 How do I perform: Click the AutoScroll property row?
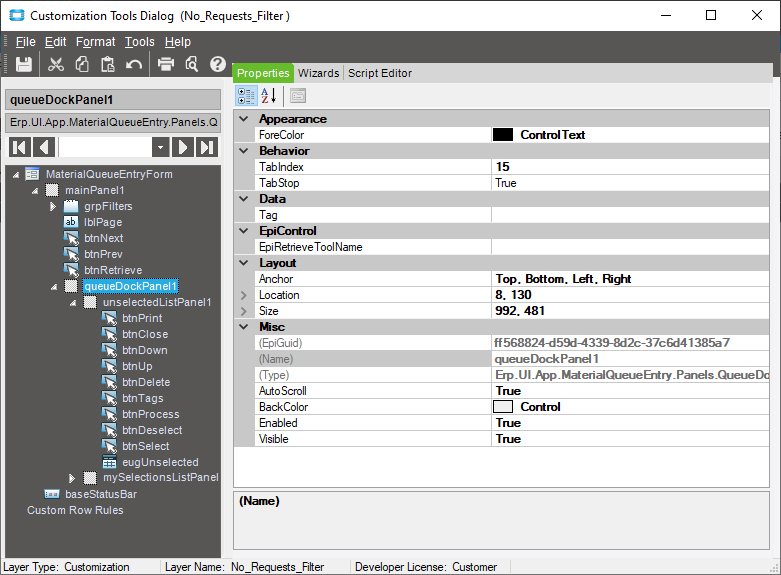pyautogui.click(x=512, y=391)
